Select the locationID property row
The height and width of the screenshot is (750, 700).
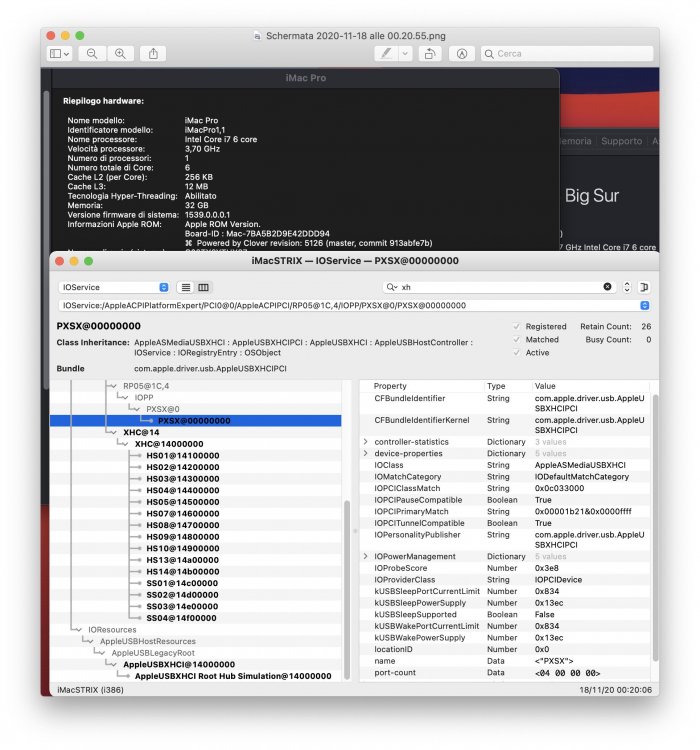[x=505, y=649]
